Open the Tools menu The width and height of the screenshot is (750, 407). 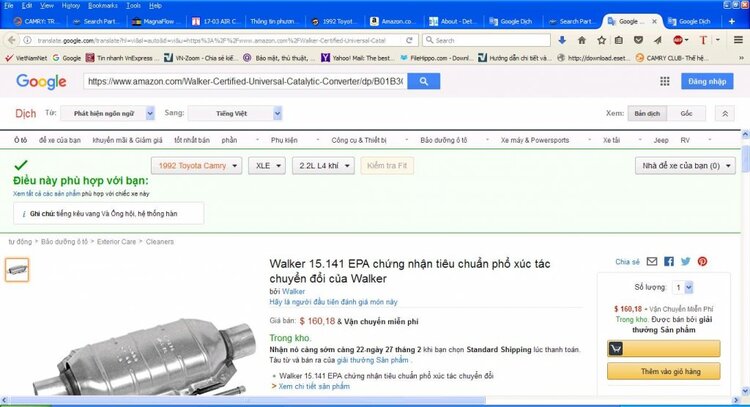point(133,6)
